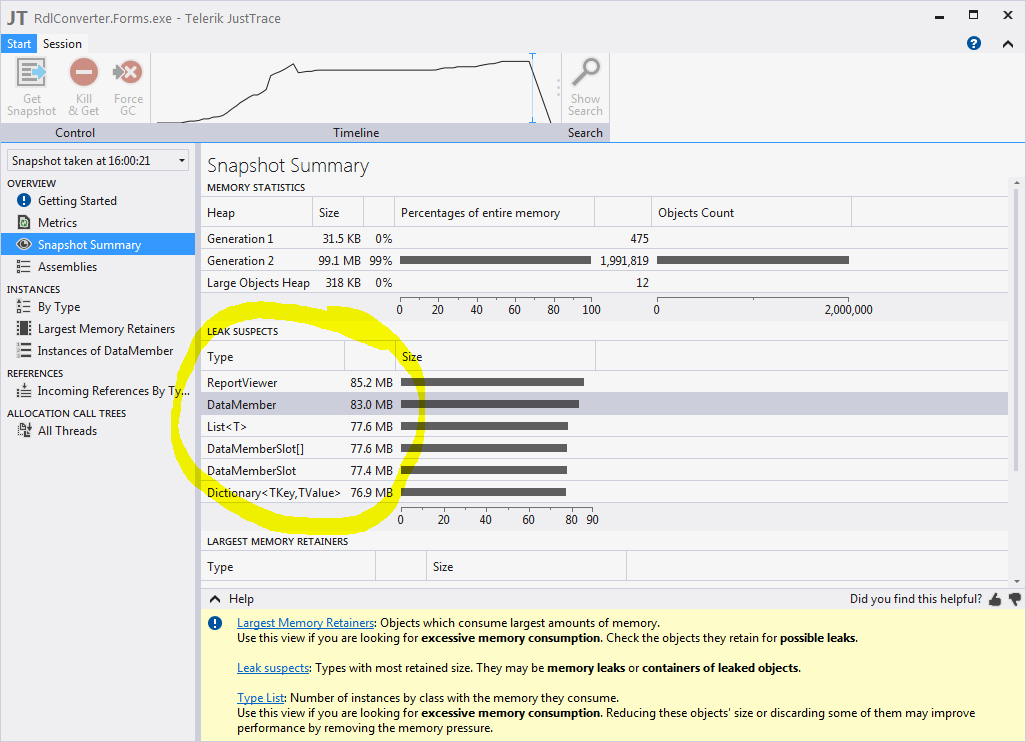Click the Get Snapshot icon
Viewport: 1026px width, 742px height.
pos(31,72)
